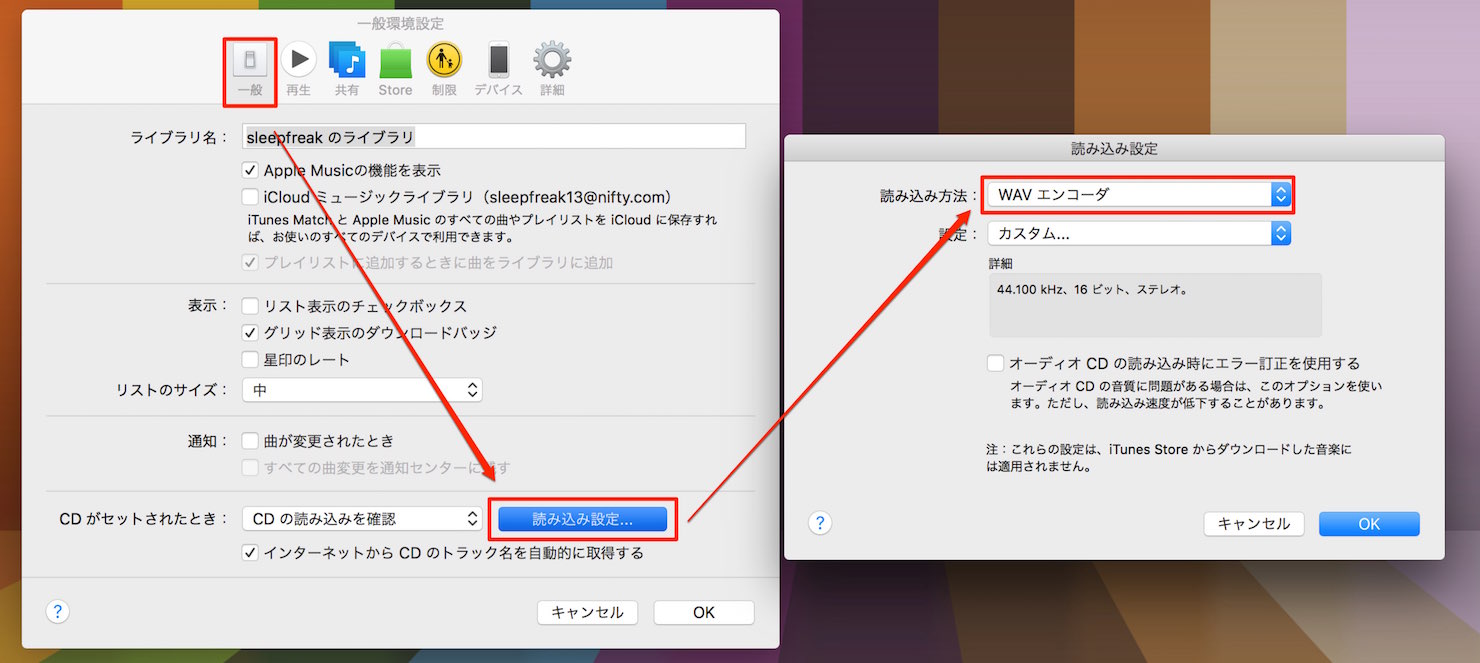
Task: Open the 一般 (General) preferences pane
Action: coord(250,69)
